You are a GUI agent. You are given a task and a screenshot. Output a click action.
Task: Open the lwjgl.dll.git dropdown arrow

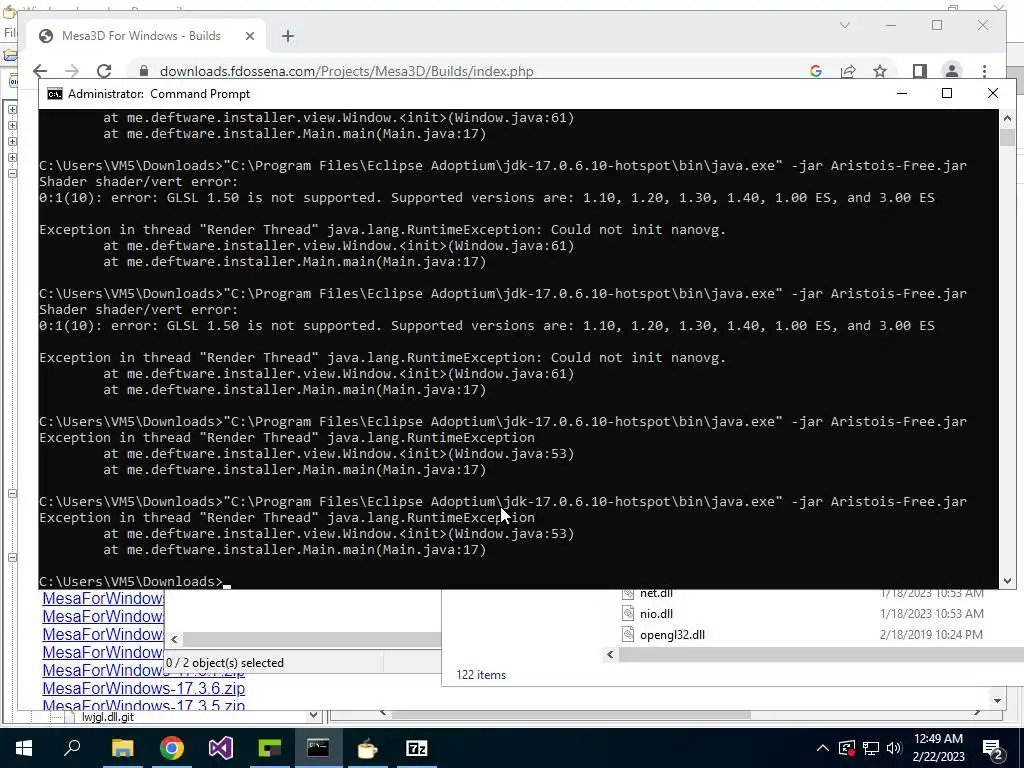[313, 716]
